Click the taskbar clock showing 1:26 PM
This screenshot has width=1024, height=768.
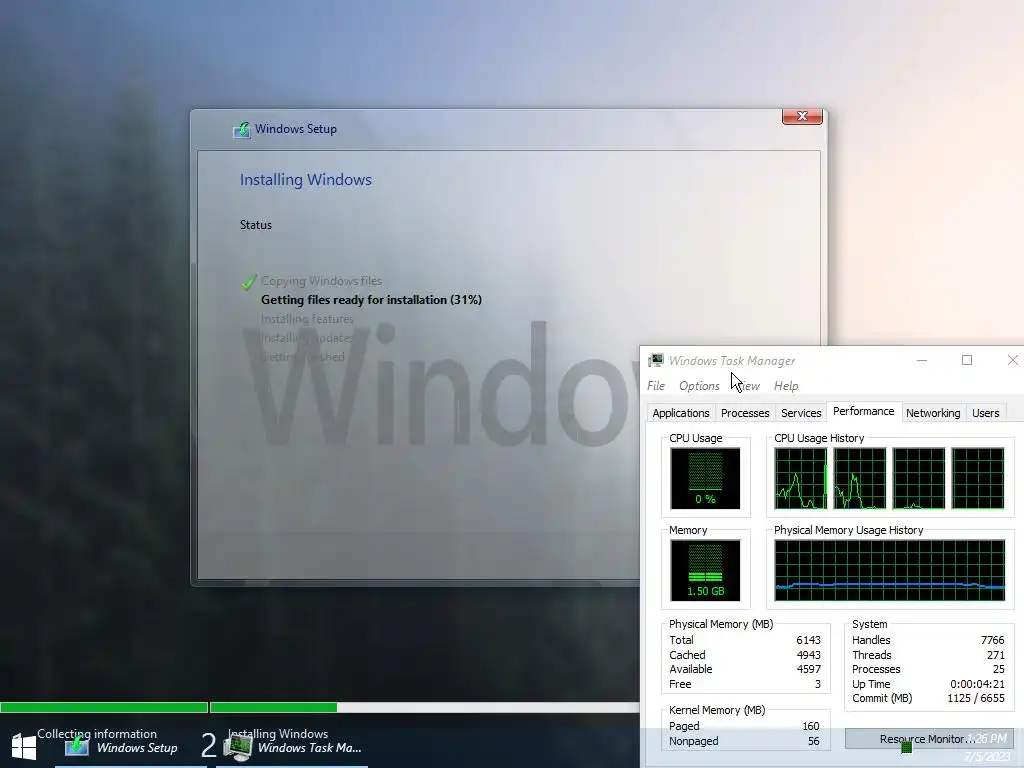coord(987,739)
